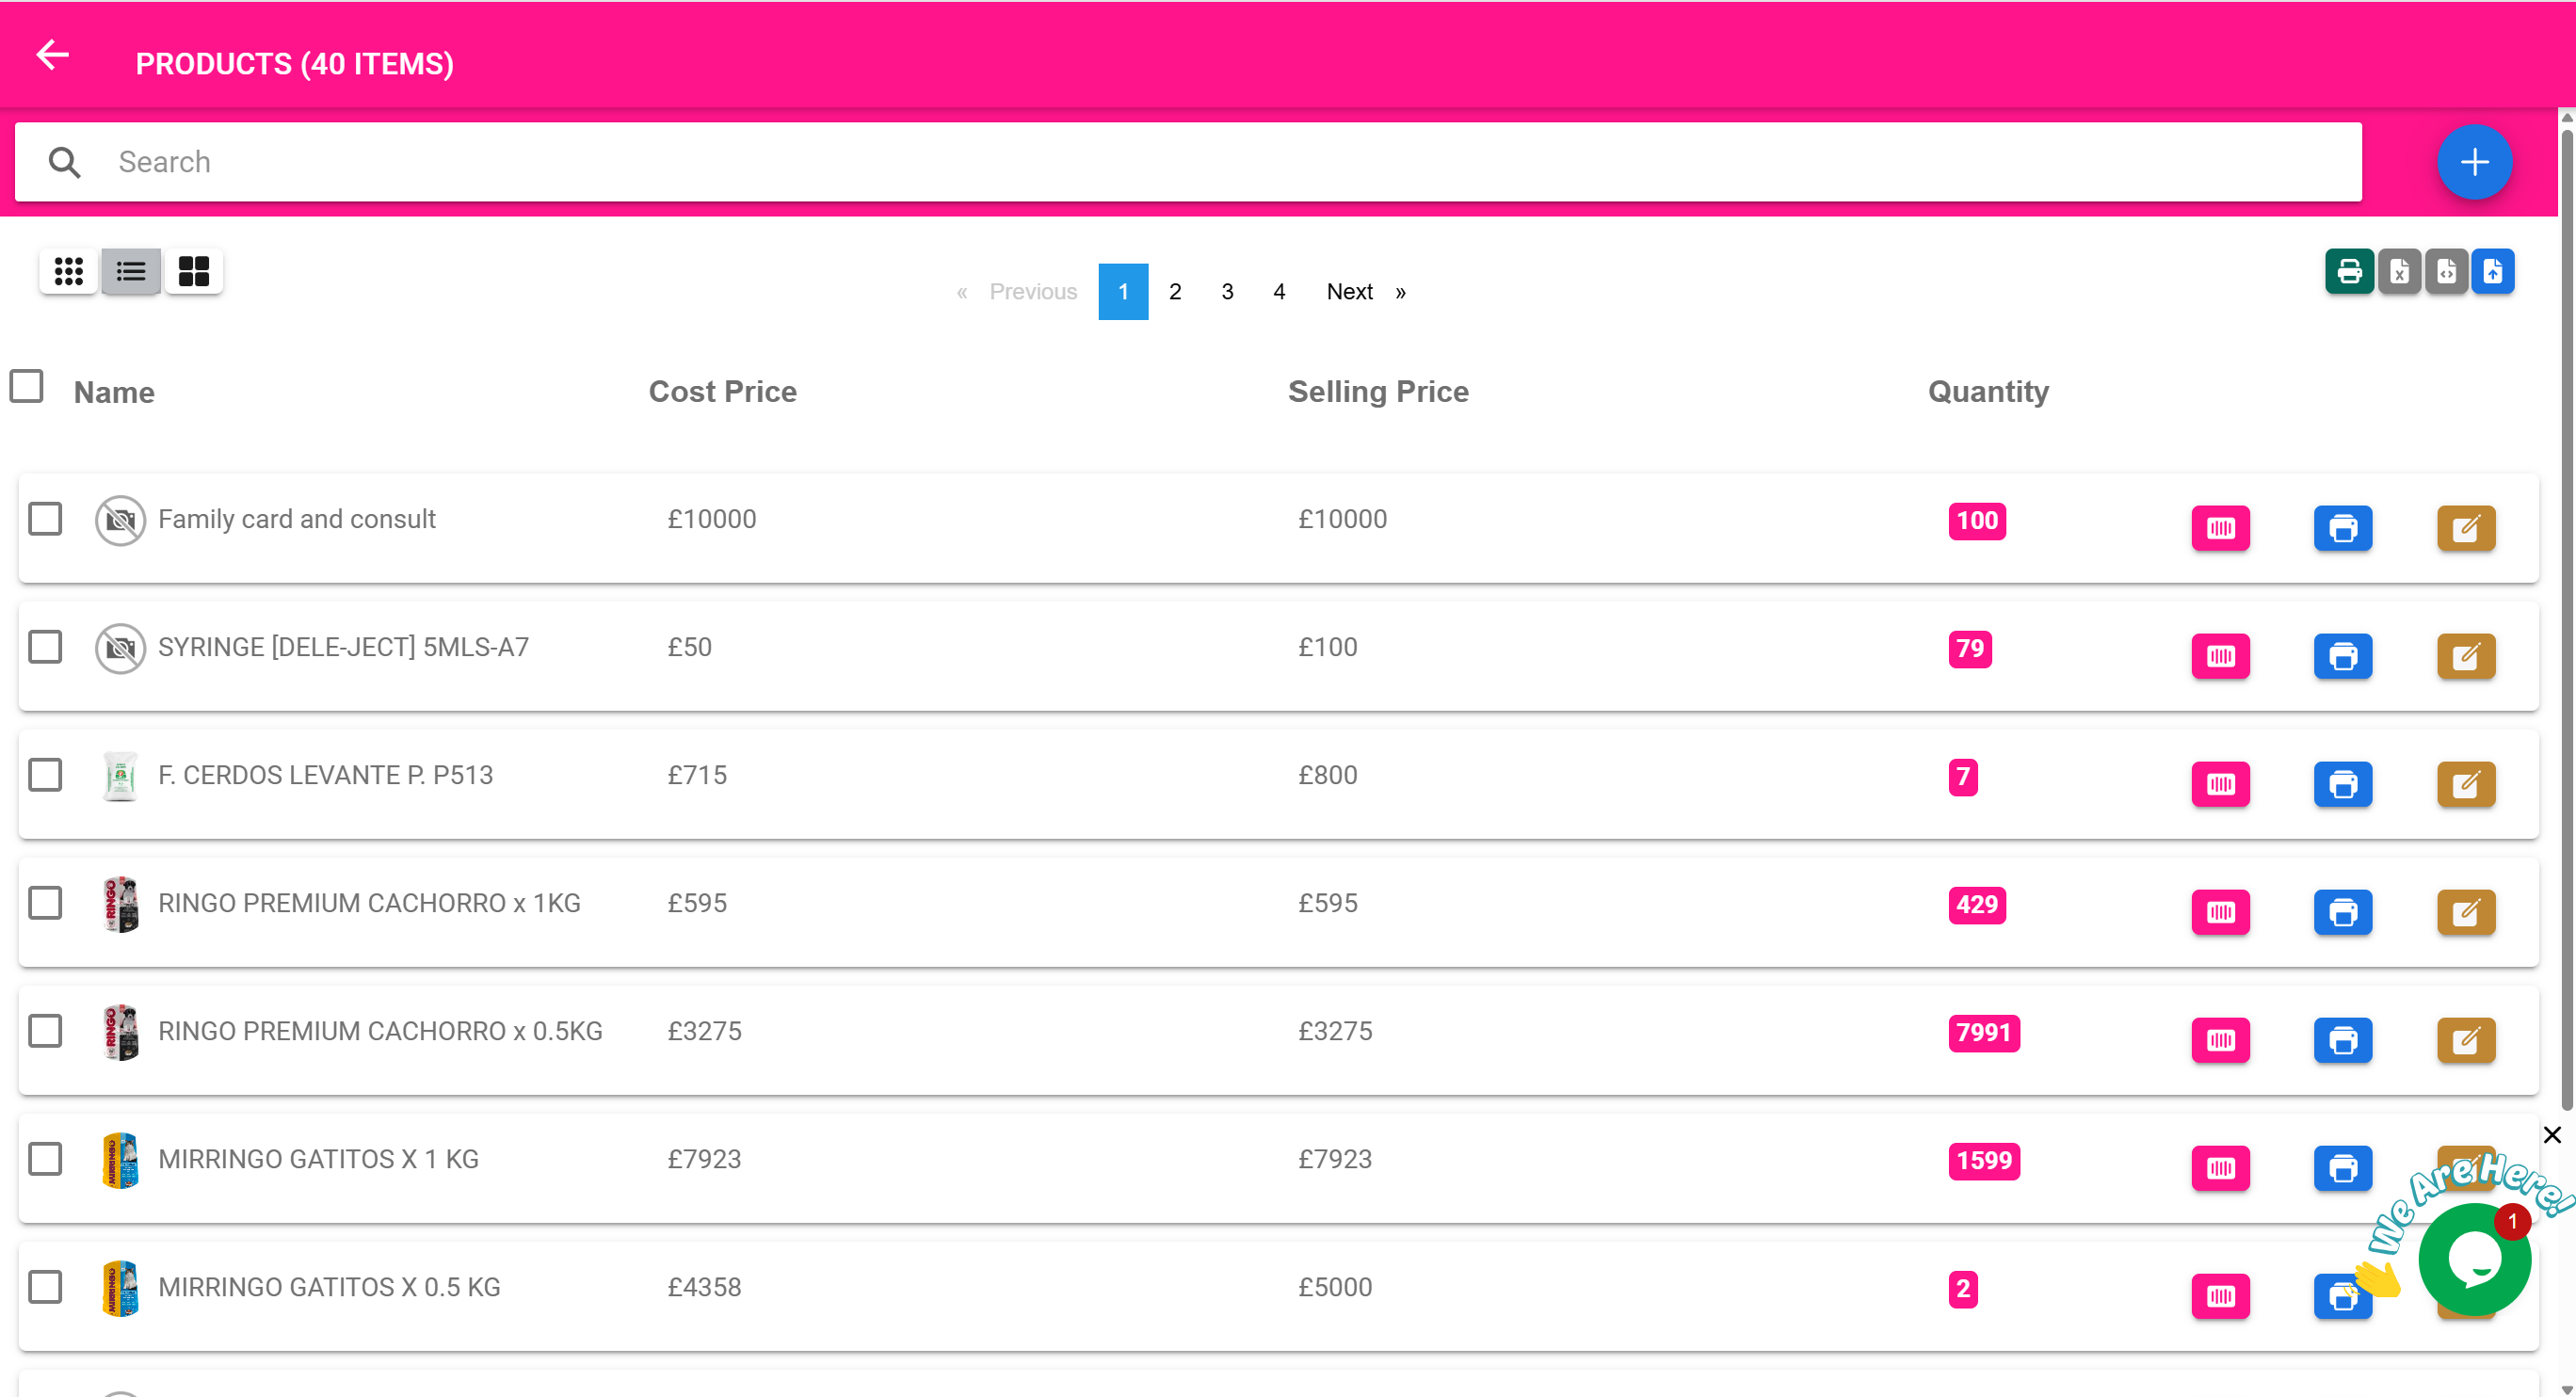The width and height of the screenshot is (2576, 1397).
Task: Open MIRRINGO GATITOS X 1 KG thumbnail
Action: coord(120,1160)
